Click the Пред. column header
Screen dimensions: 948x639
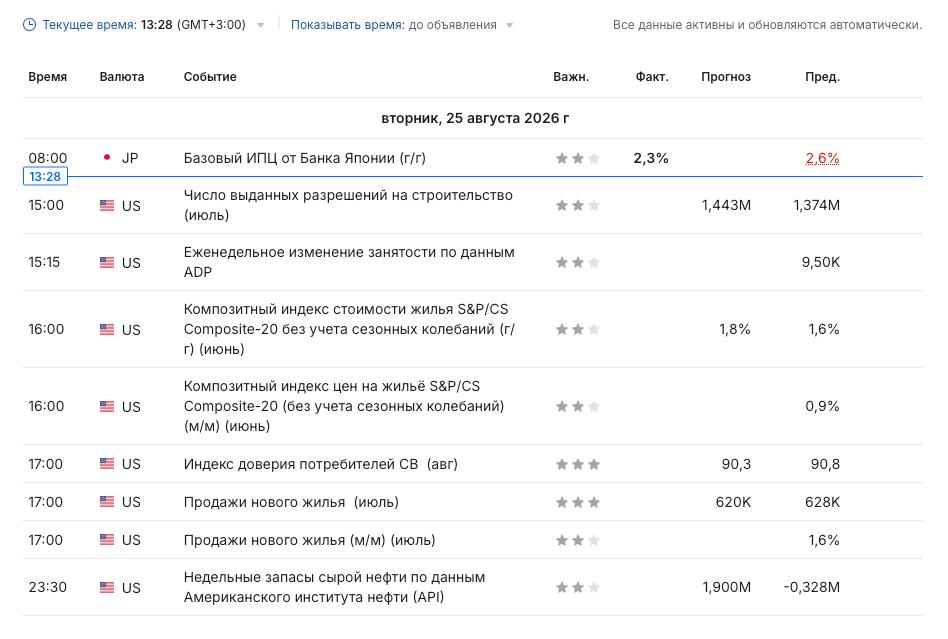tap(822, 77)
